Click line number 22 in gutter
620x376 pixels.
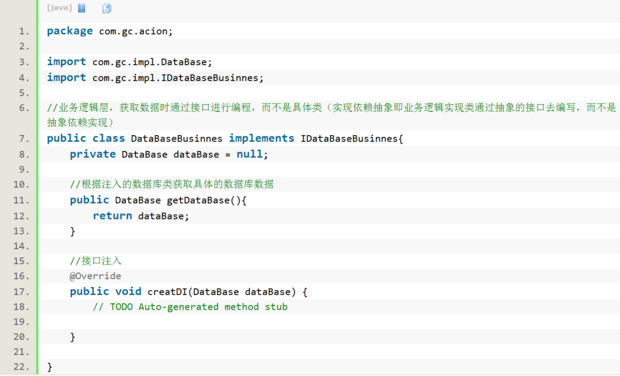click(21, 367)
